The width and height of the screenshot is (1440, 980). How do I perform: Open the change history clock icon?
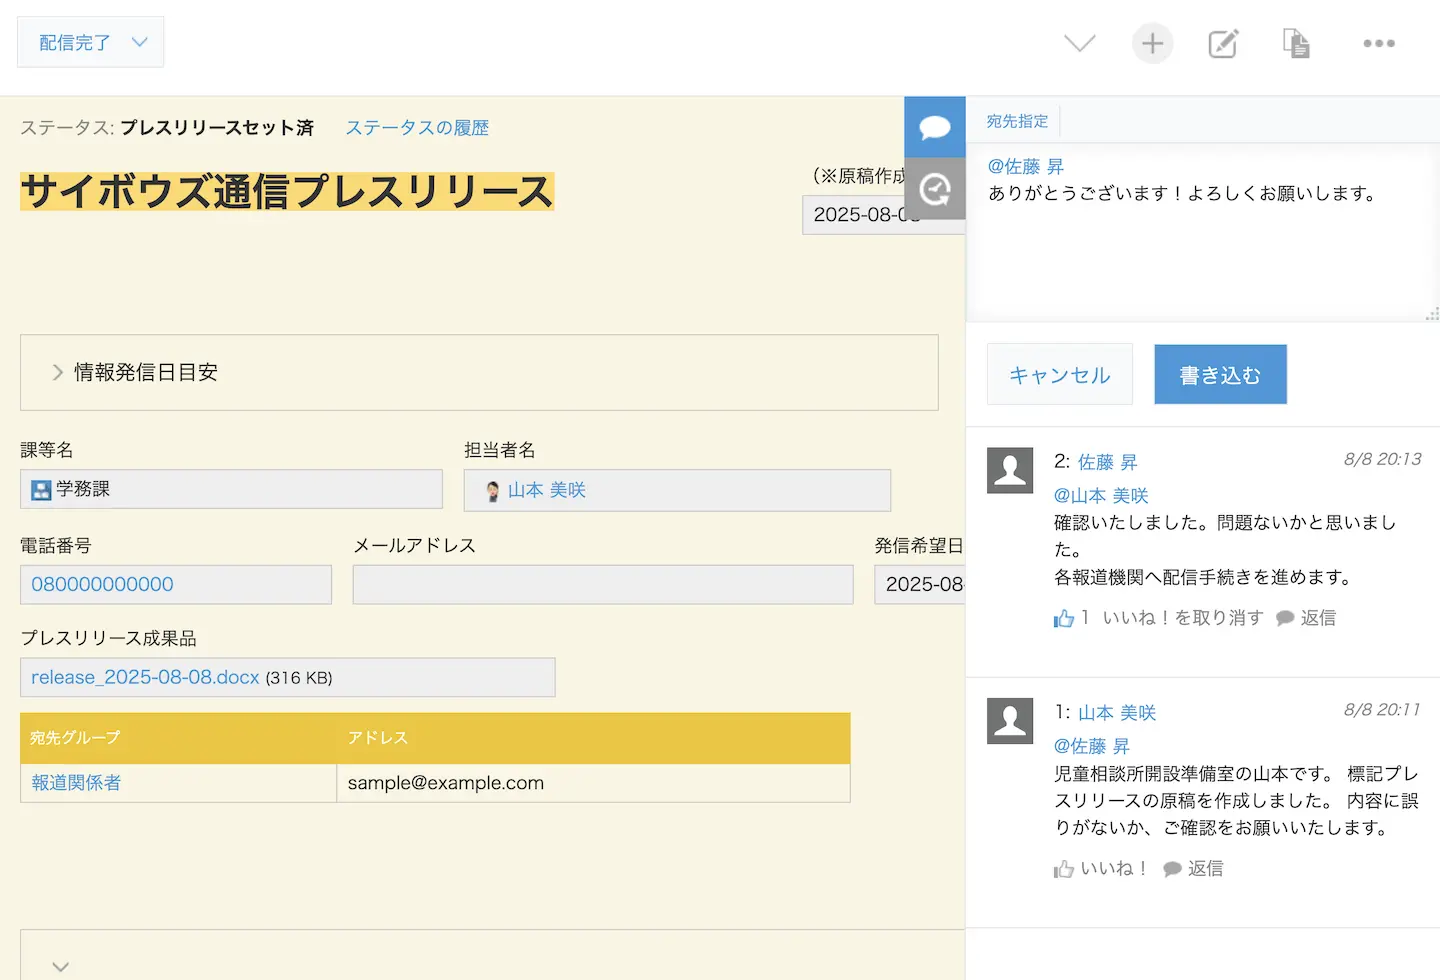pos(934,189)
